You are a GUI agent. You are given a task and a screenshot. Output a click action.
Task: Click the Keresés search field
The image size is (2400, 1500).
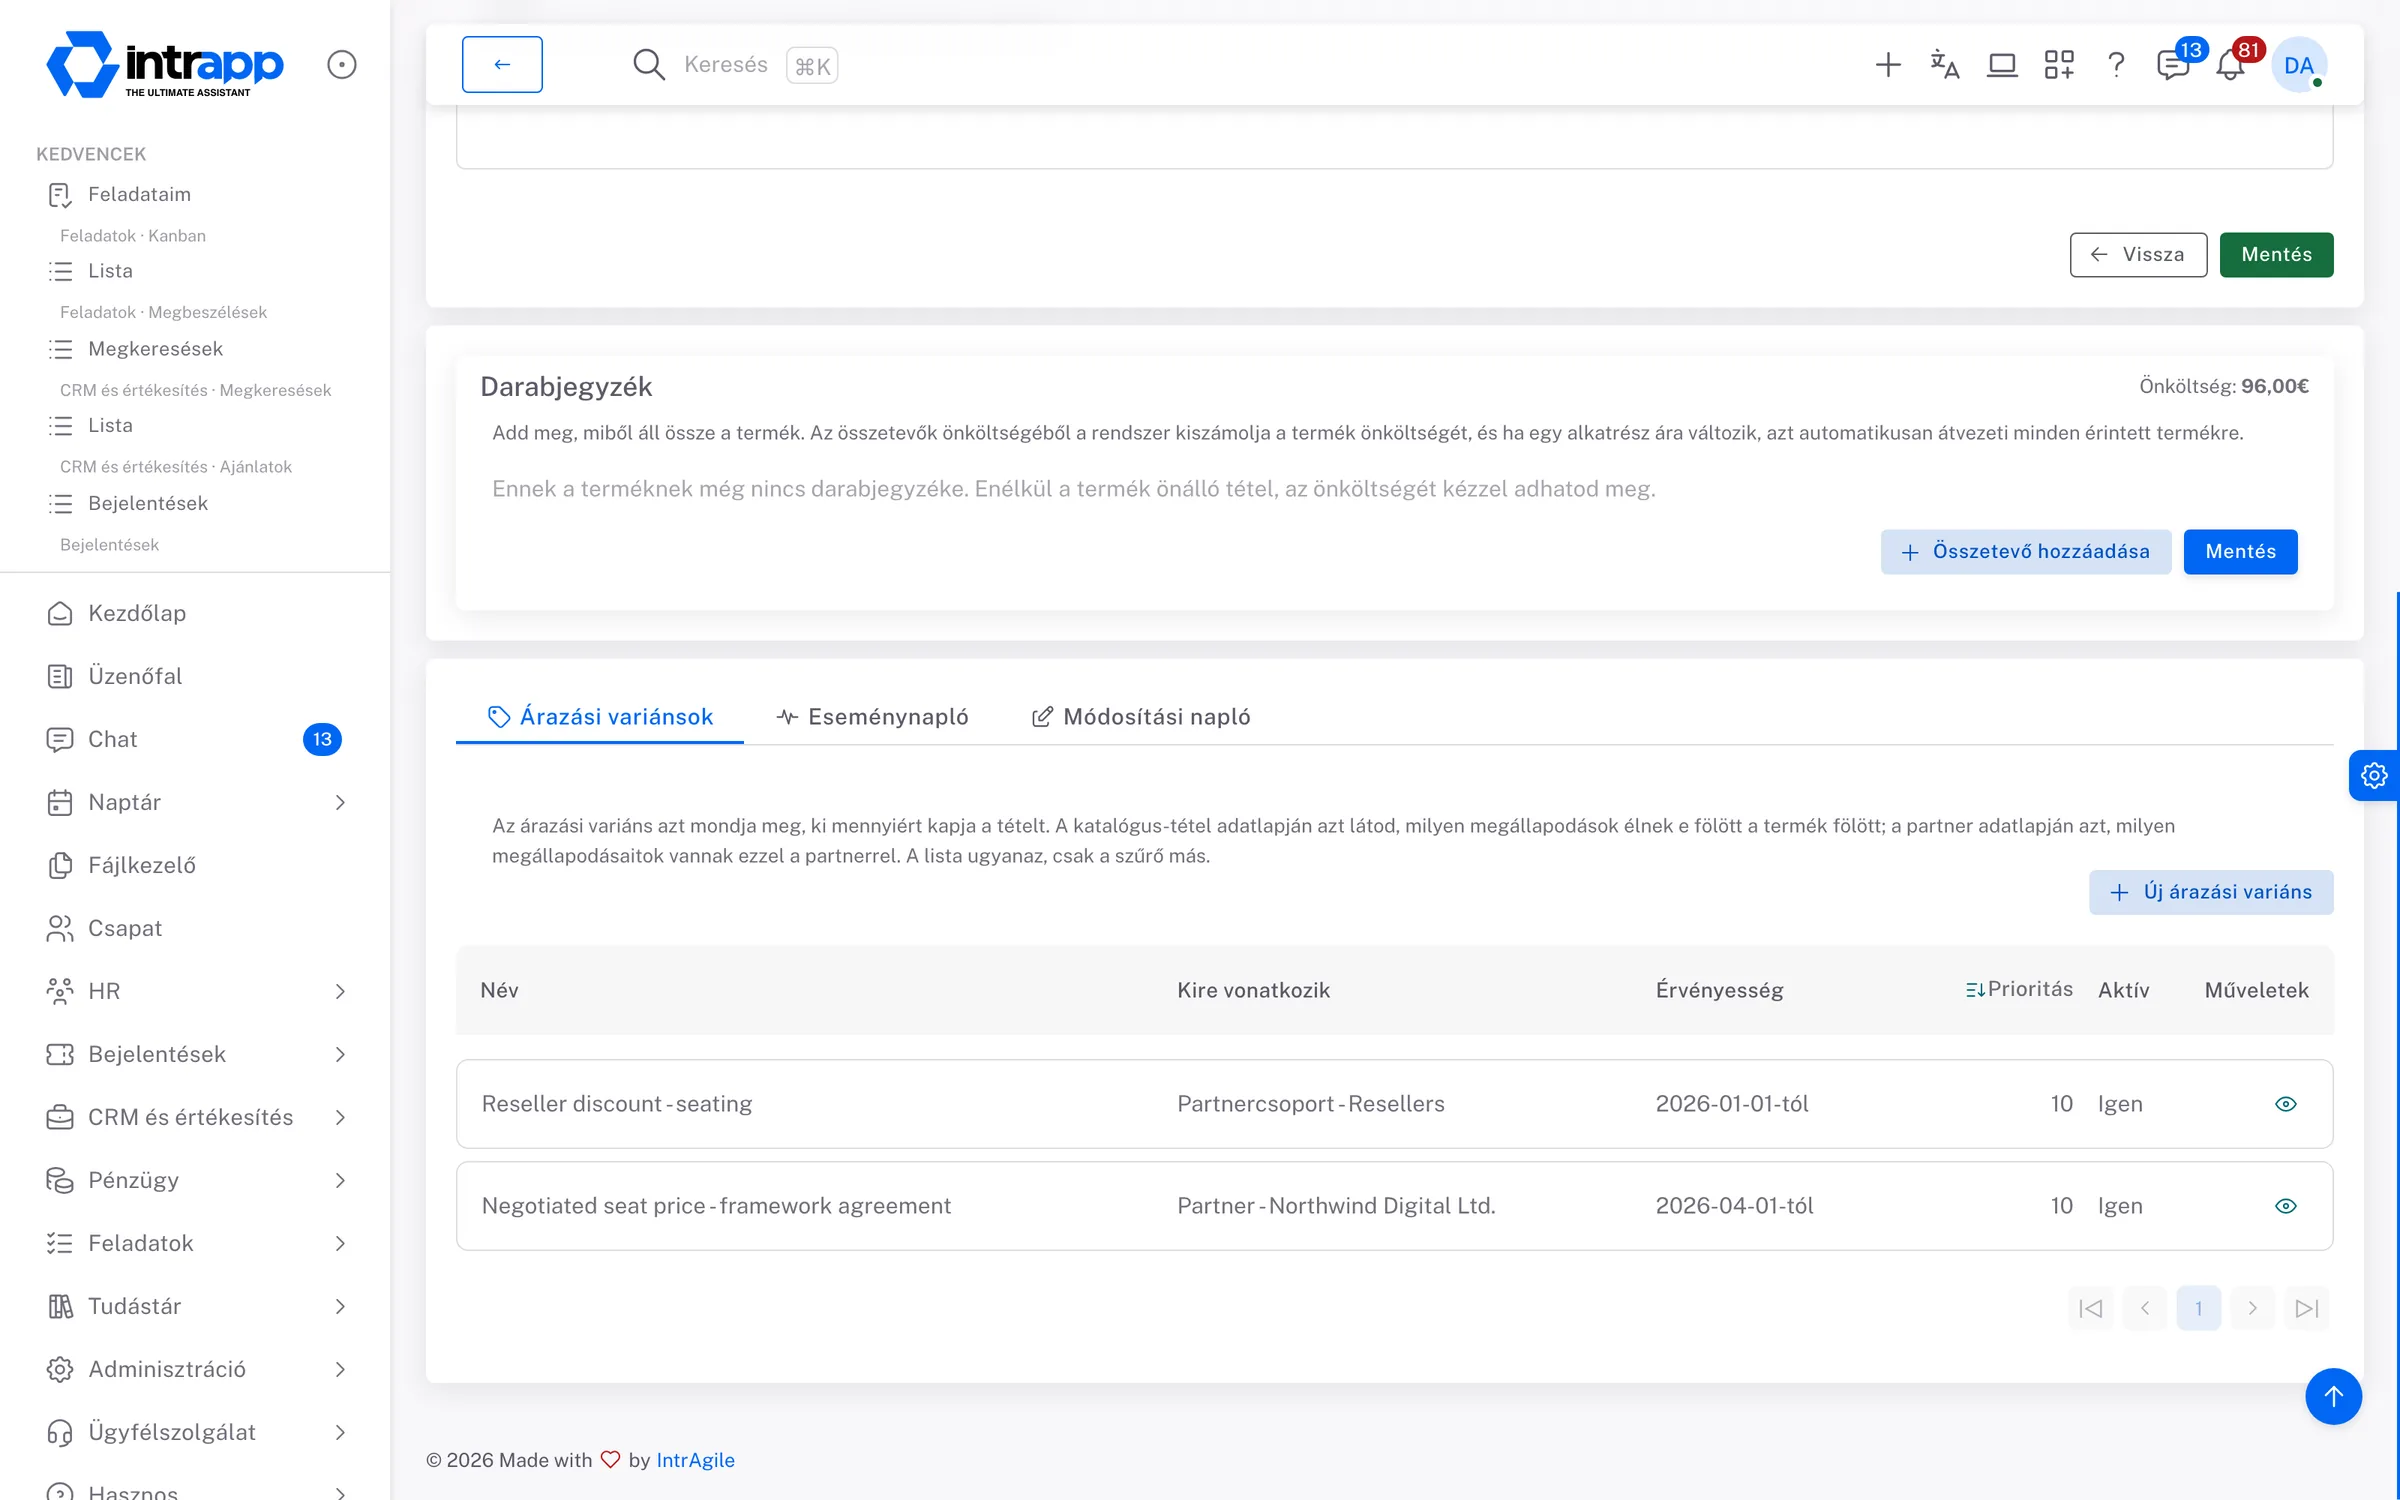coord(726,65)
